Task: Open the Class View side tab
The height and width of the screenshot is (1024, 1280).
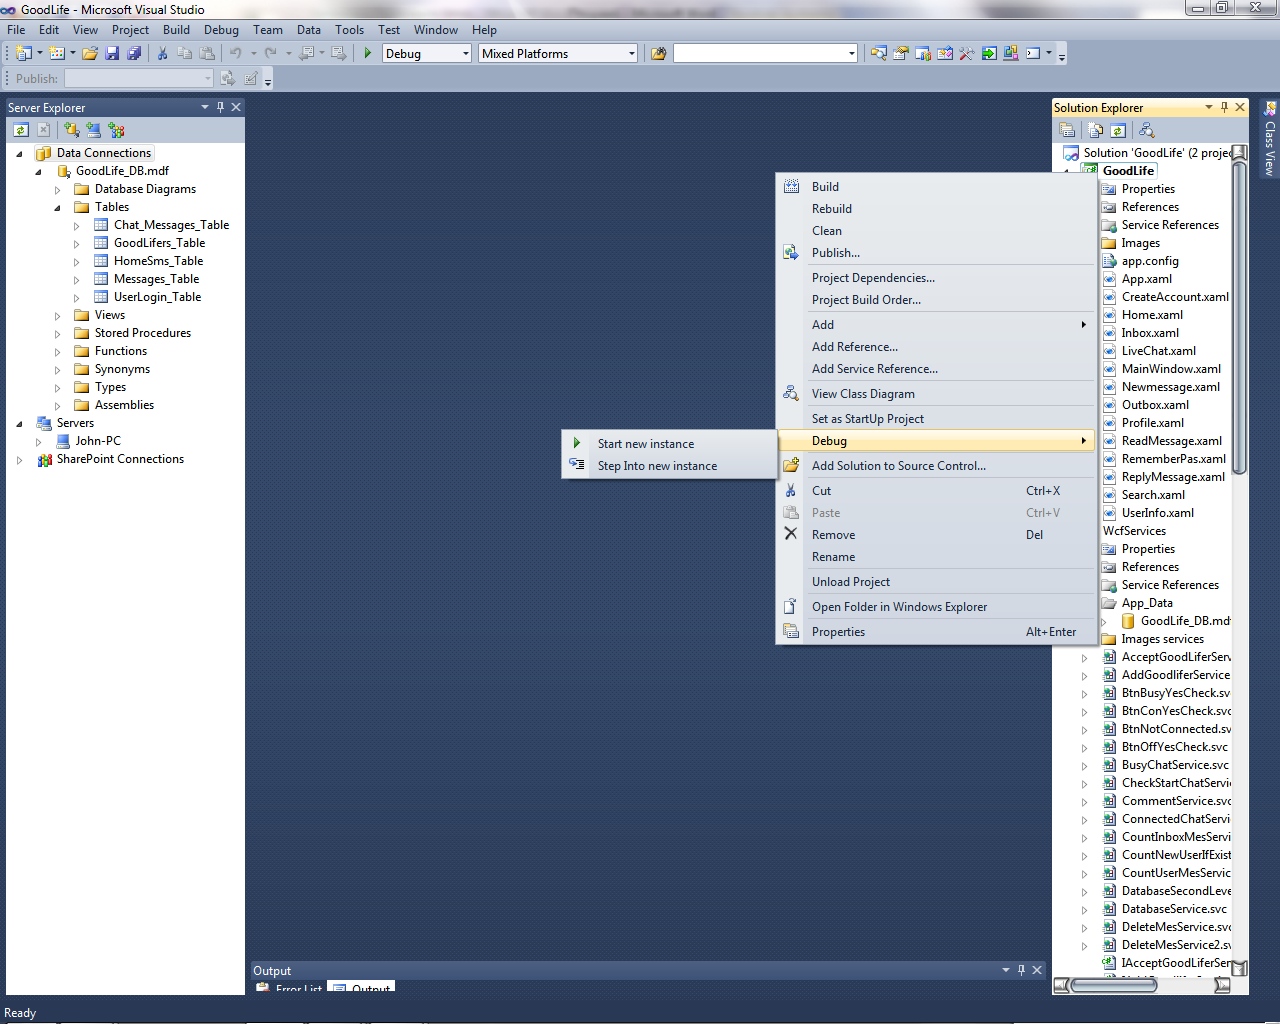Action: [1270, 140]
